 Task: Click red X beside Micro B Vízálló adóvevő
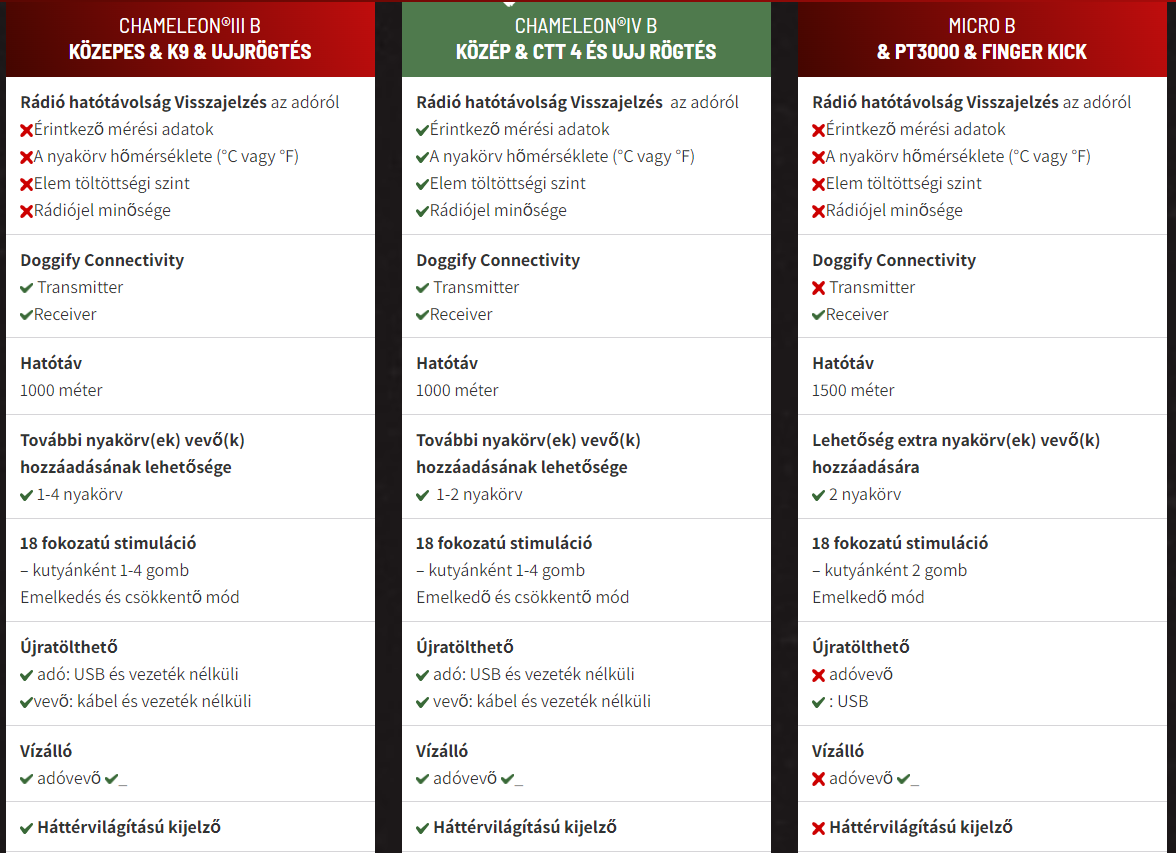coord(818,779)
